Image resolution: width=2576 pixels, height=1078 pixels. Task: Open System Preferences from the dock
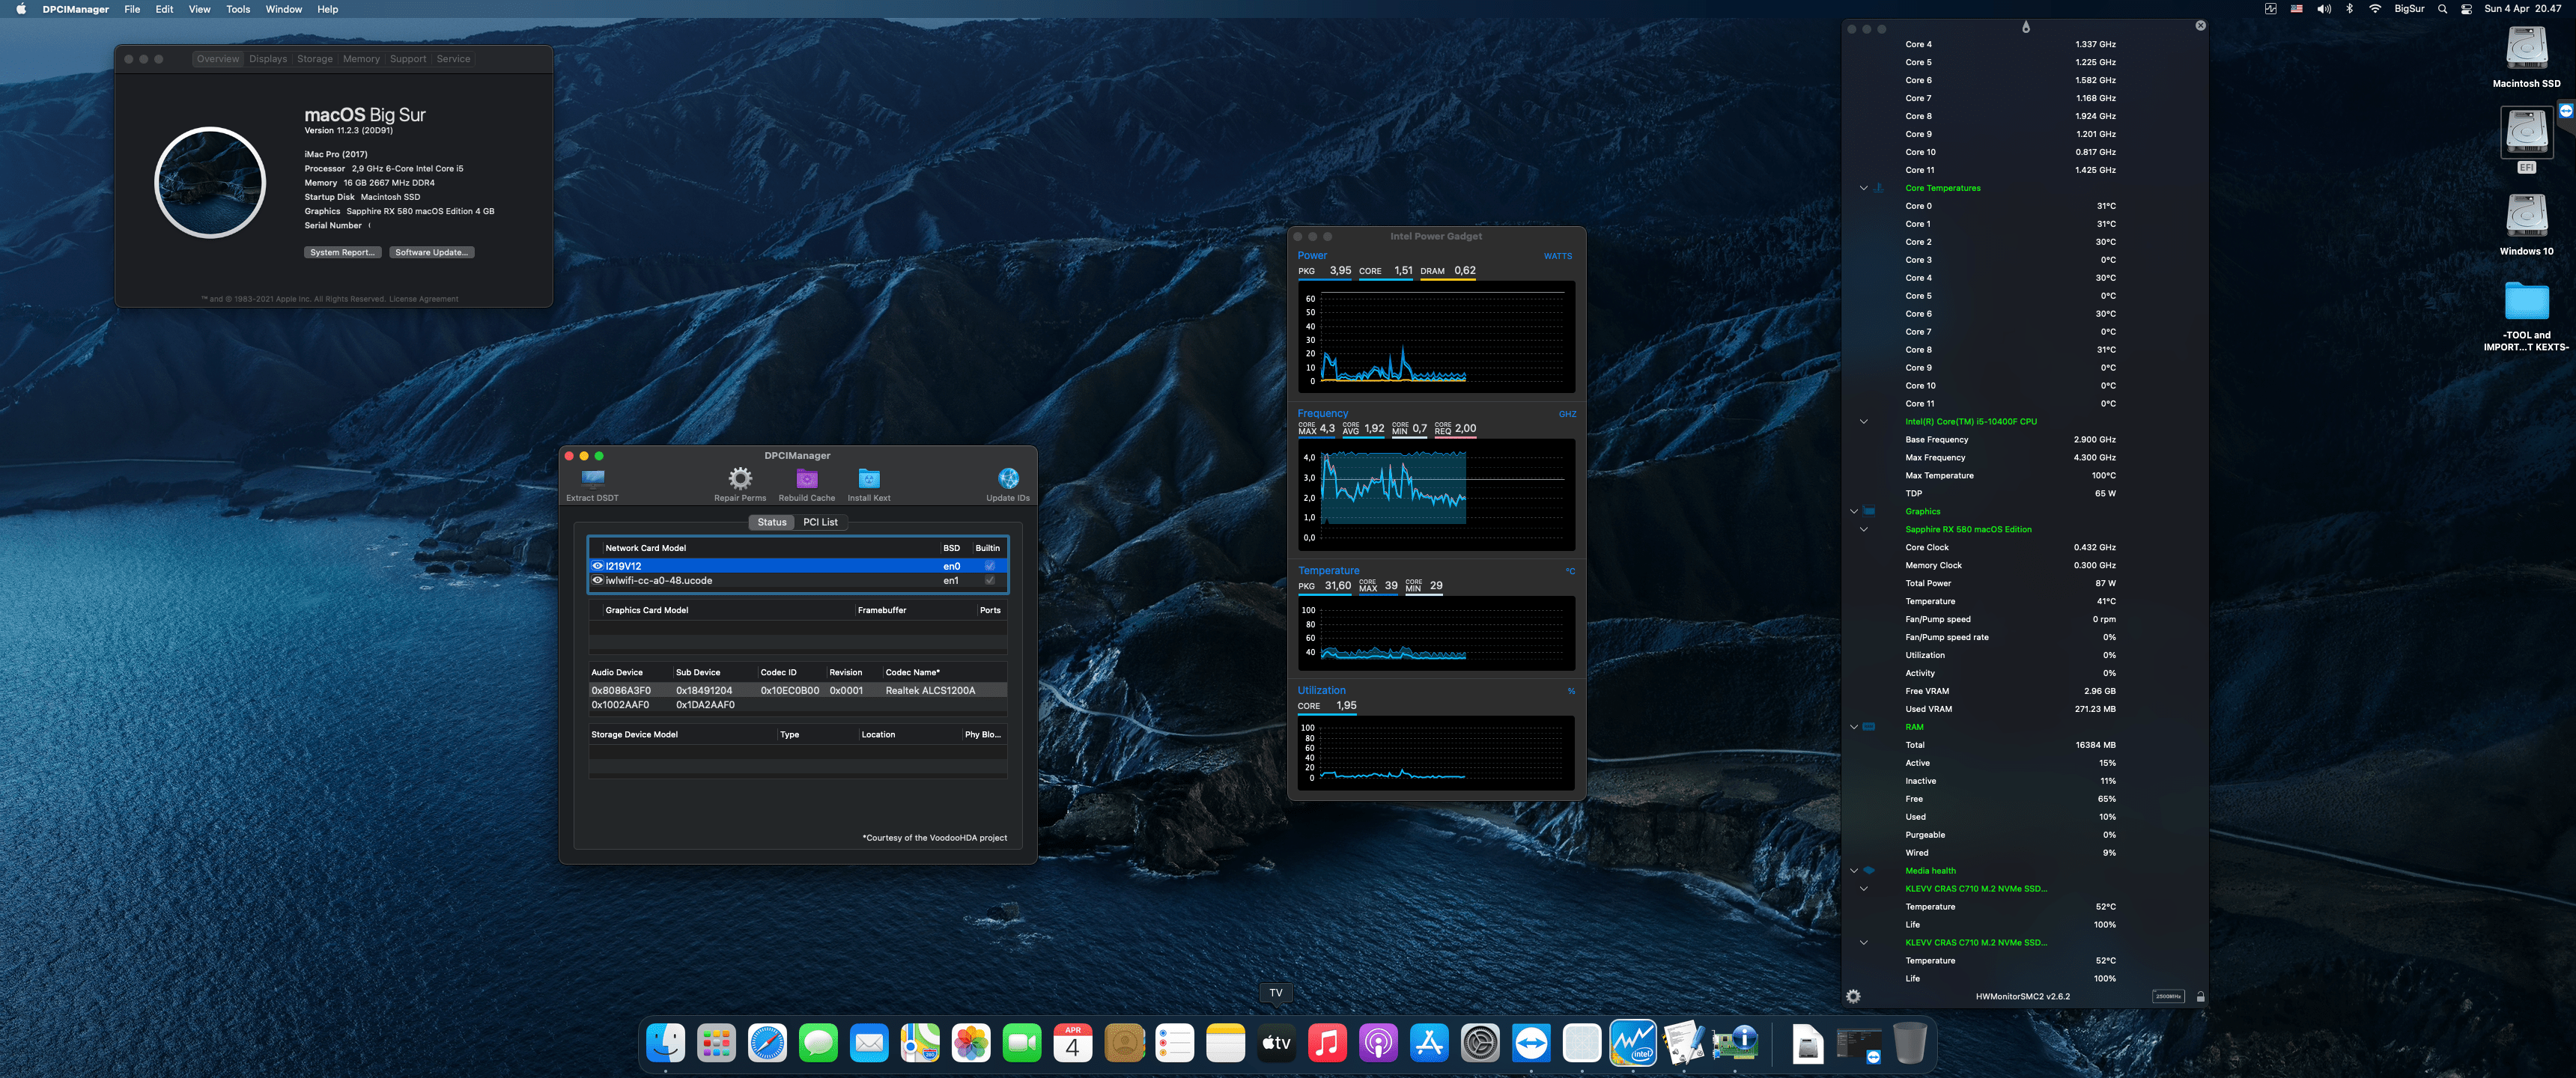1480,1043
